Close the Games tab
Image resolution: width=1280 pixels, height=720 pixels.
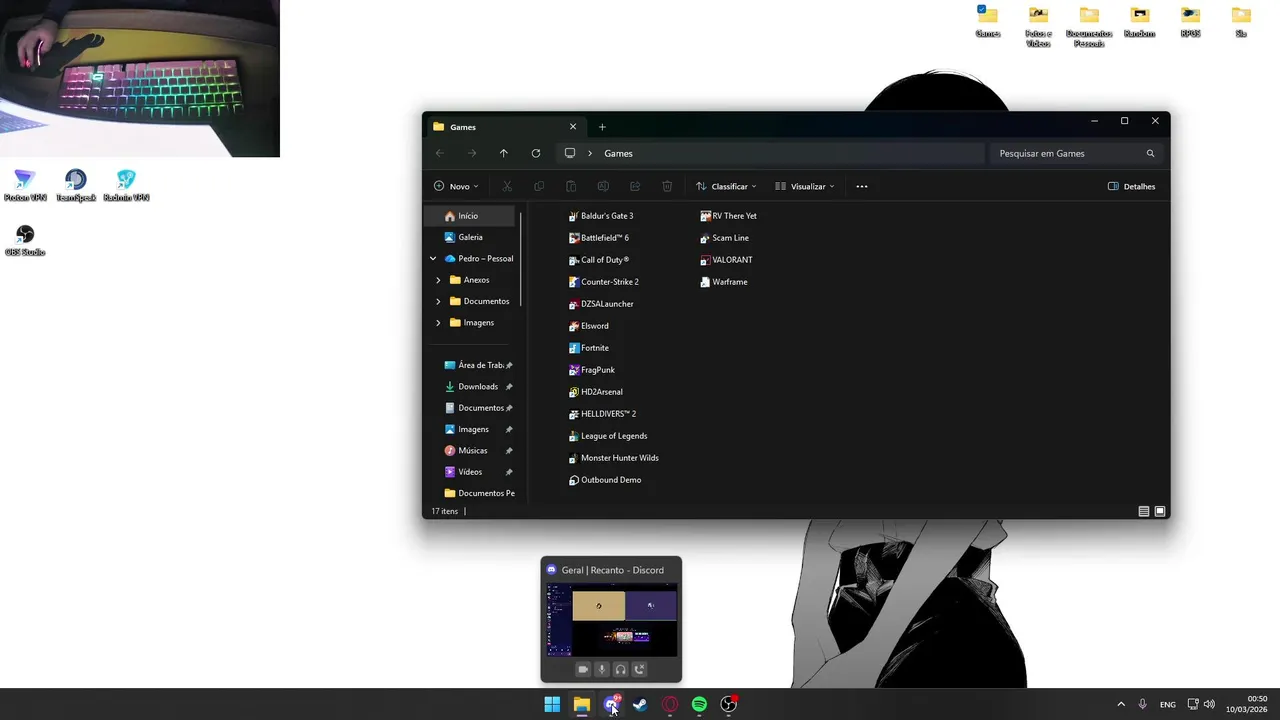point(573,127)
